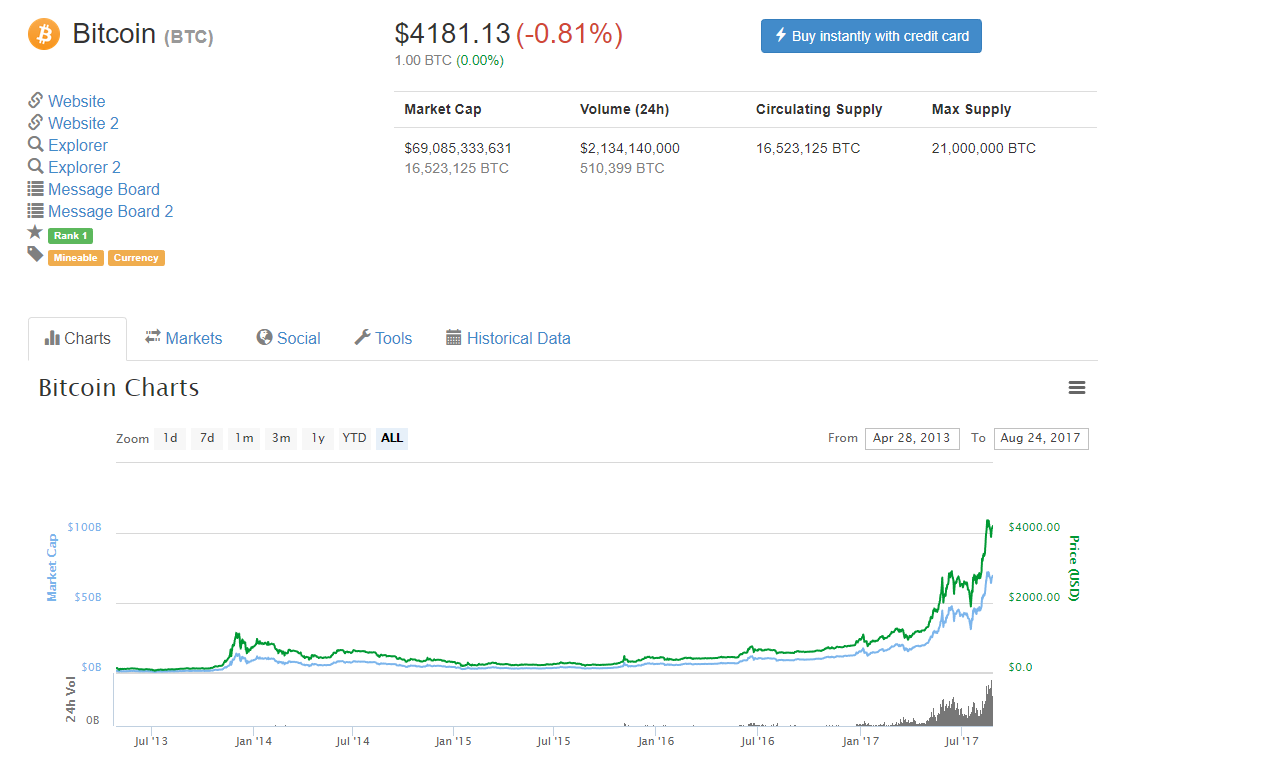The image size is (1261, 766).
Task: Click the list icon beside Message Board
Action: [35, 189]
